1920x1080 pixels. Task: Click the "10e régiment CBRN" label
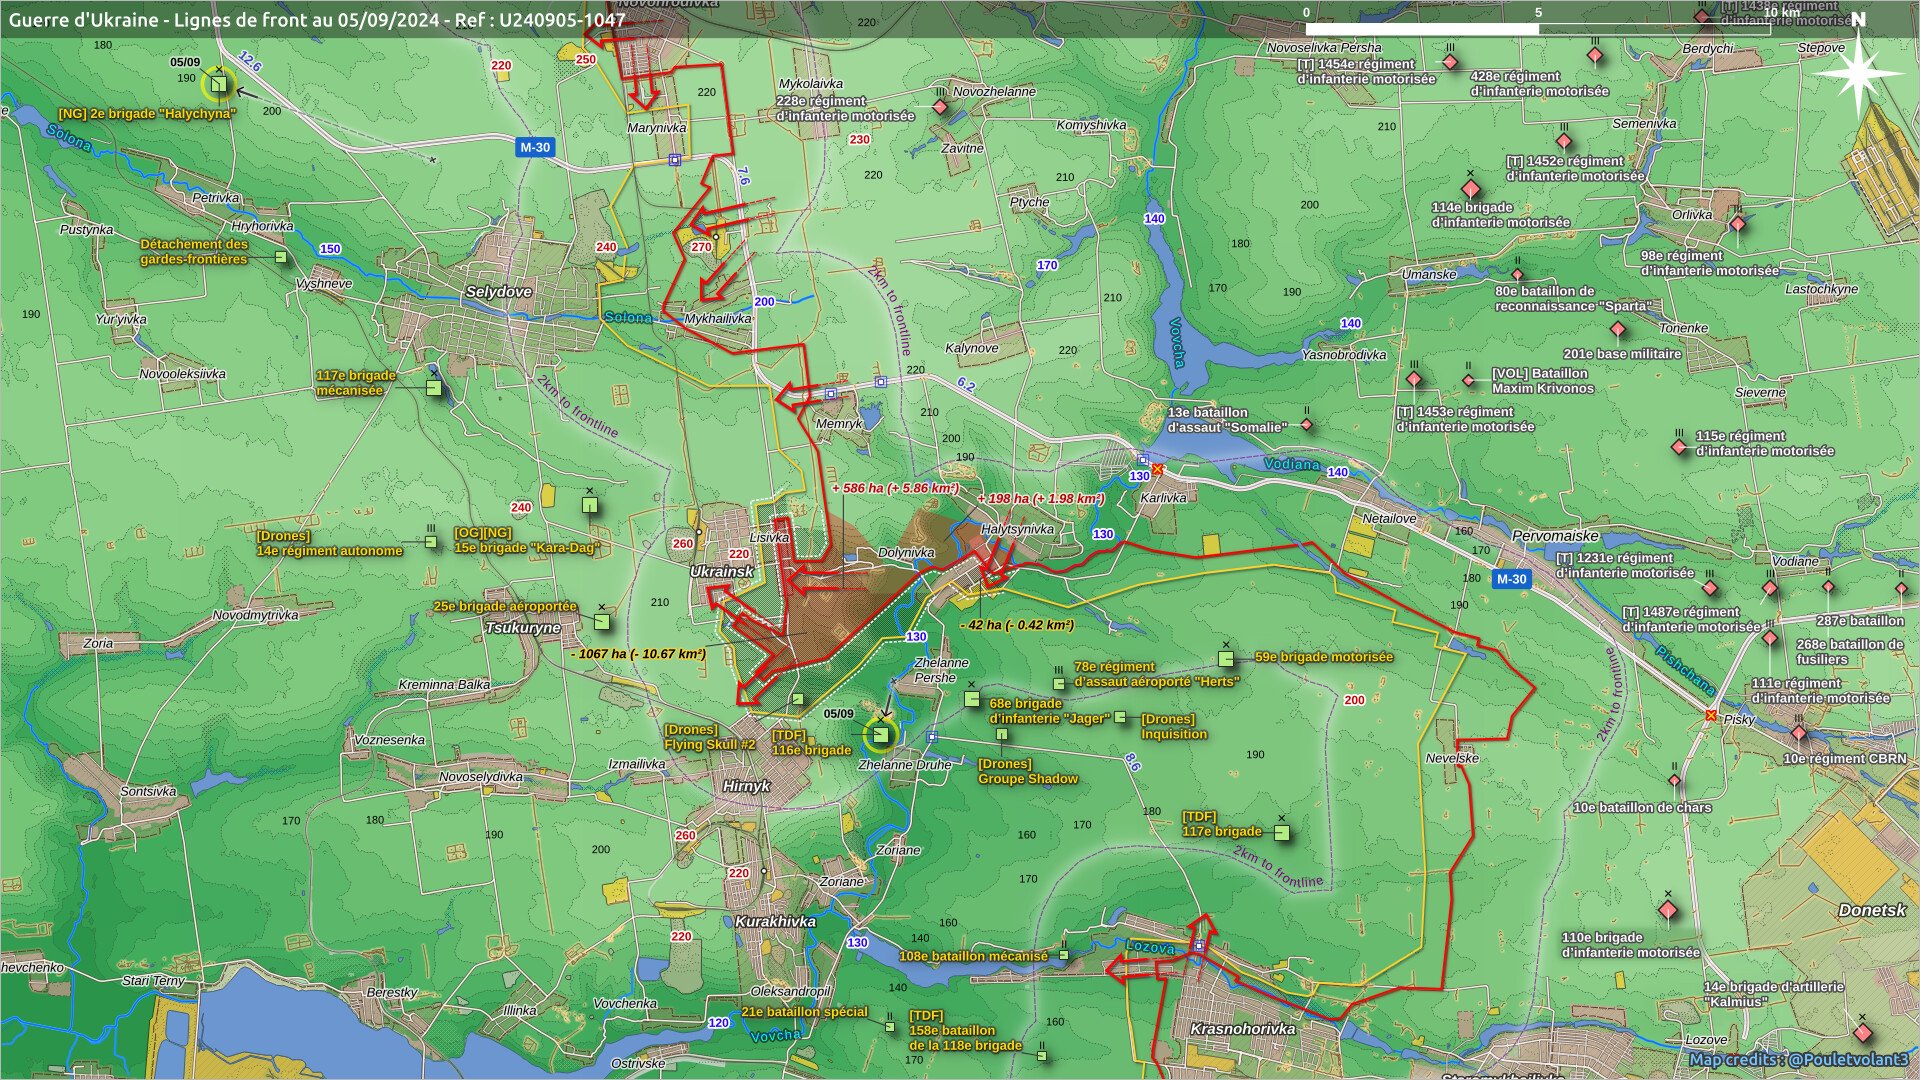point(1845,759)
